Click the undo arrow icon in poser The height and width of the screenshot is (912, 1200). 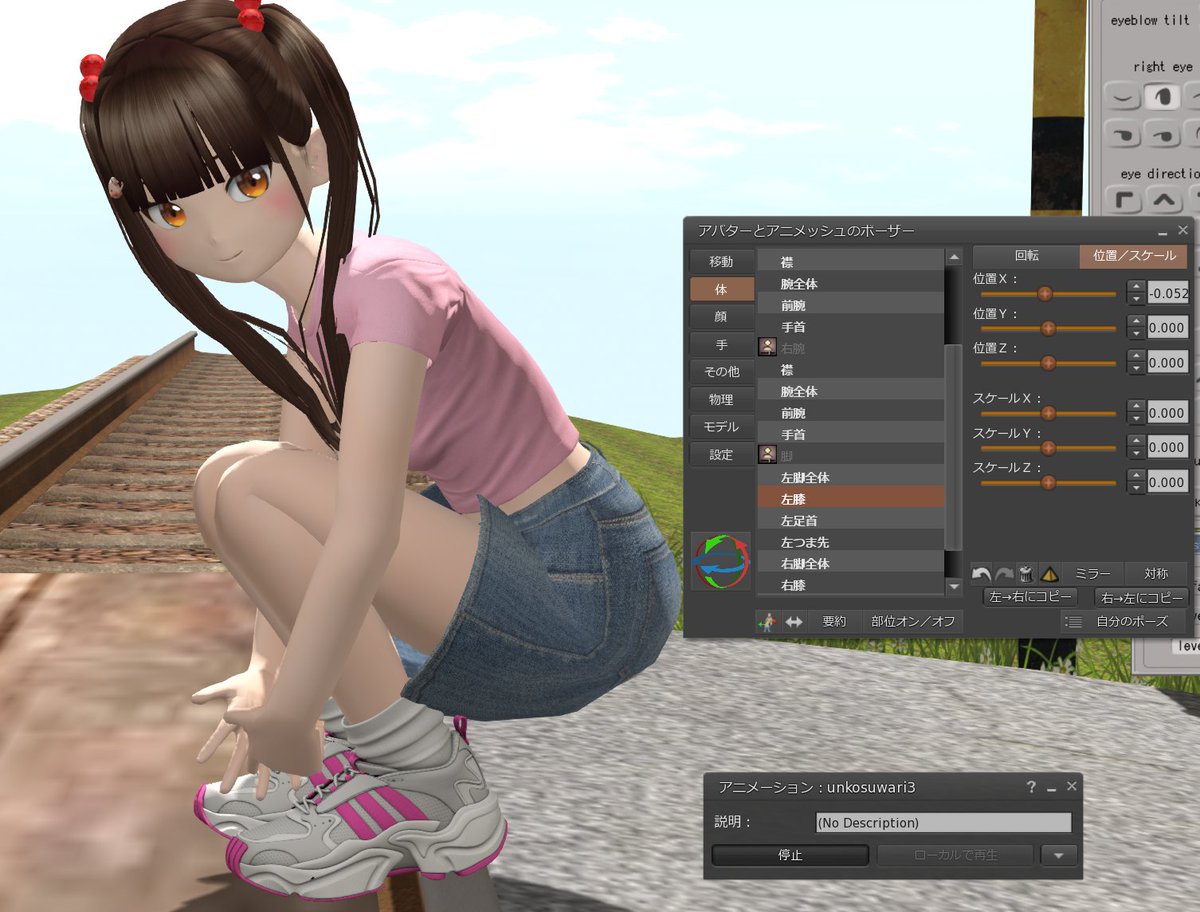tap(981, 574)
